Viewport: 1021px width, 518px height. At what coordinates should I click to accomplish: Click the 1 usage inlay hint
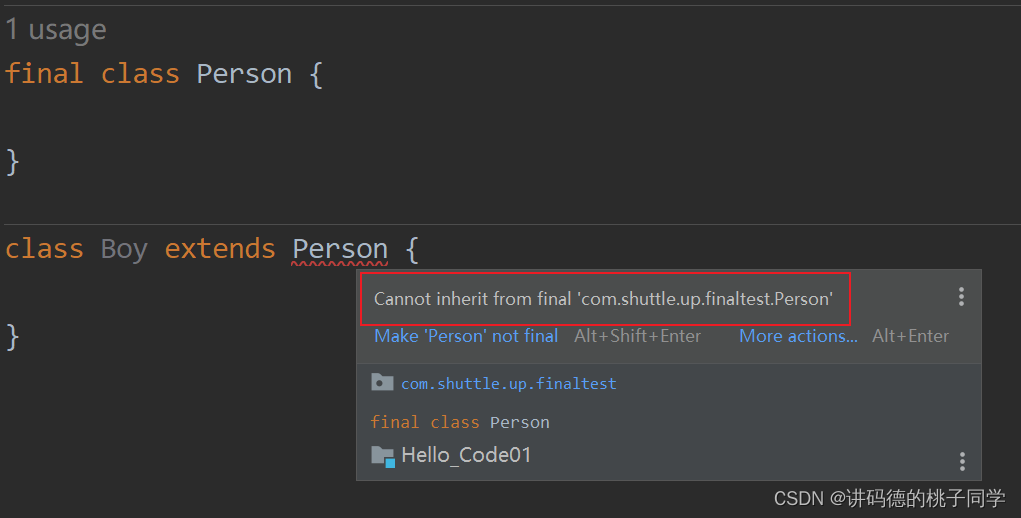56,30
